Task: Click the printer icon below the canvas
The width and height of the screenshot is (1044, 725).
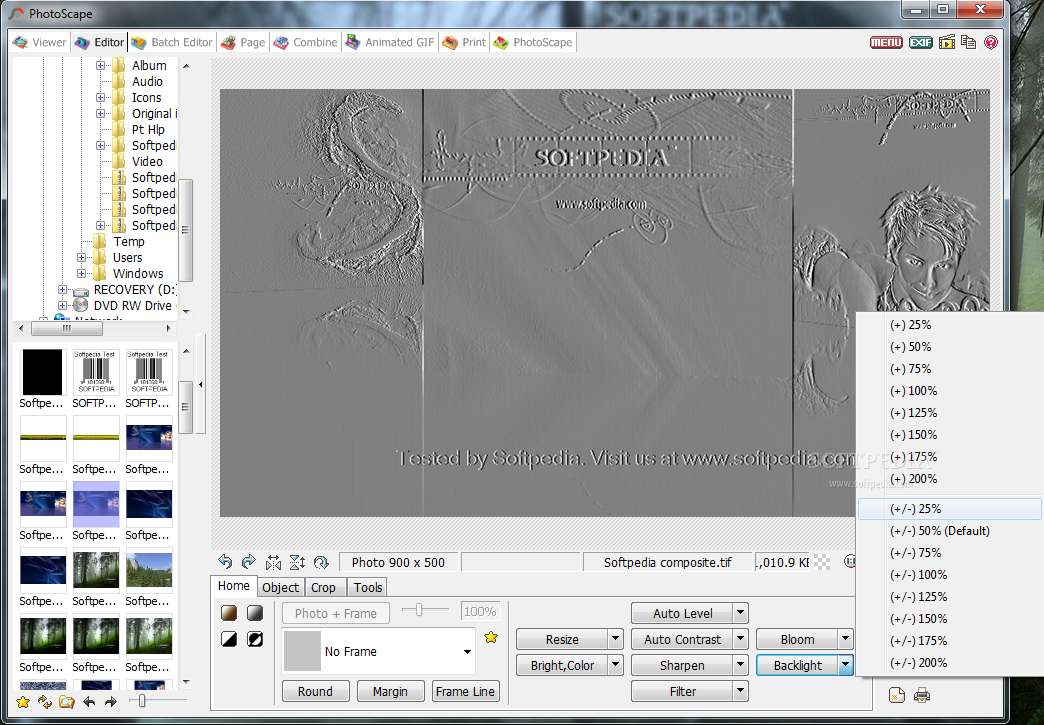Action: pyautogui.click(x=922, y=696)
